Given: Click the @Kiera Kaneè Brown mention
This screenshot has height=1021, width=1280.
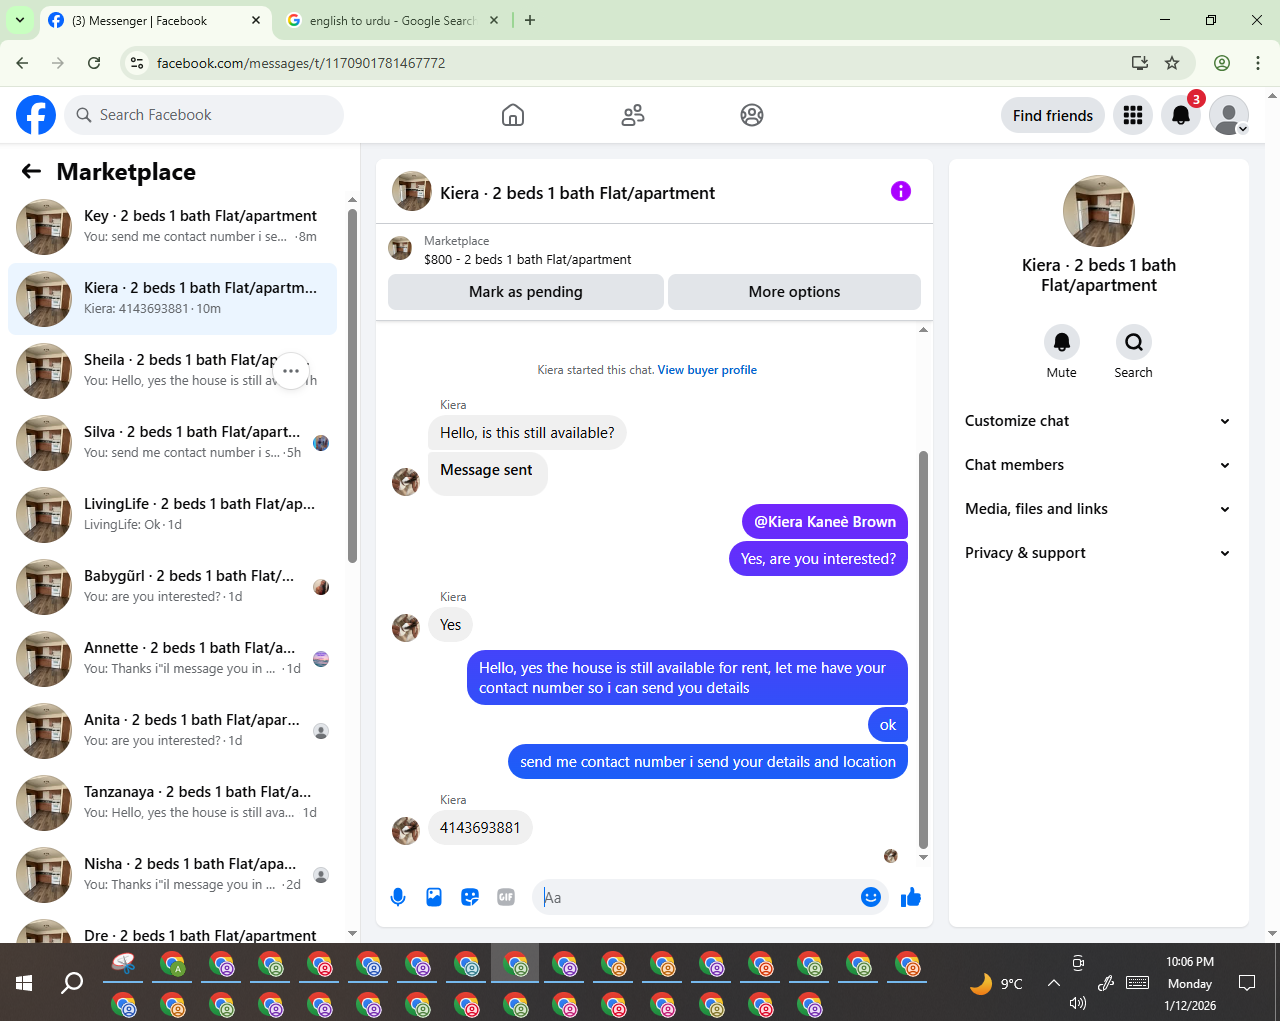Looking at the screenshot, I should tap(825, 522).
